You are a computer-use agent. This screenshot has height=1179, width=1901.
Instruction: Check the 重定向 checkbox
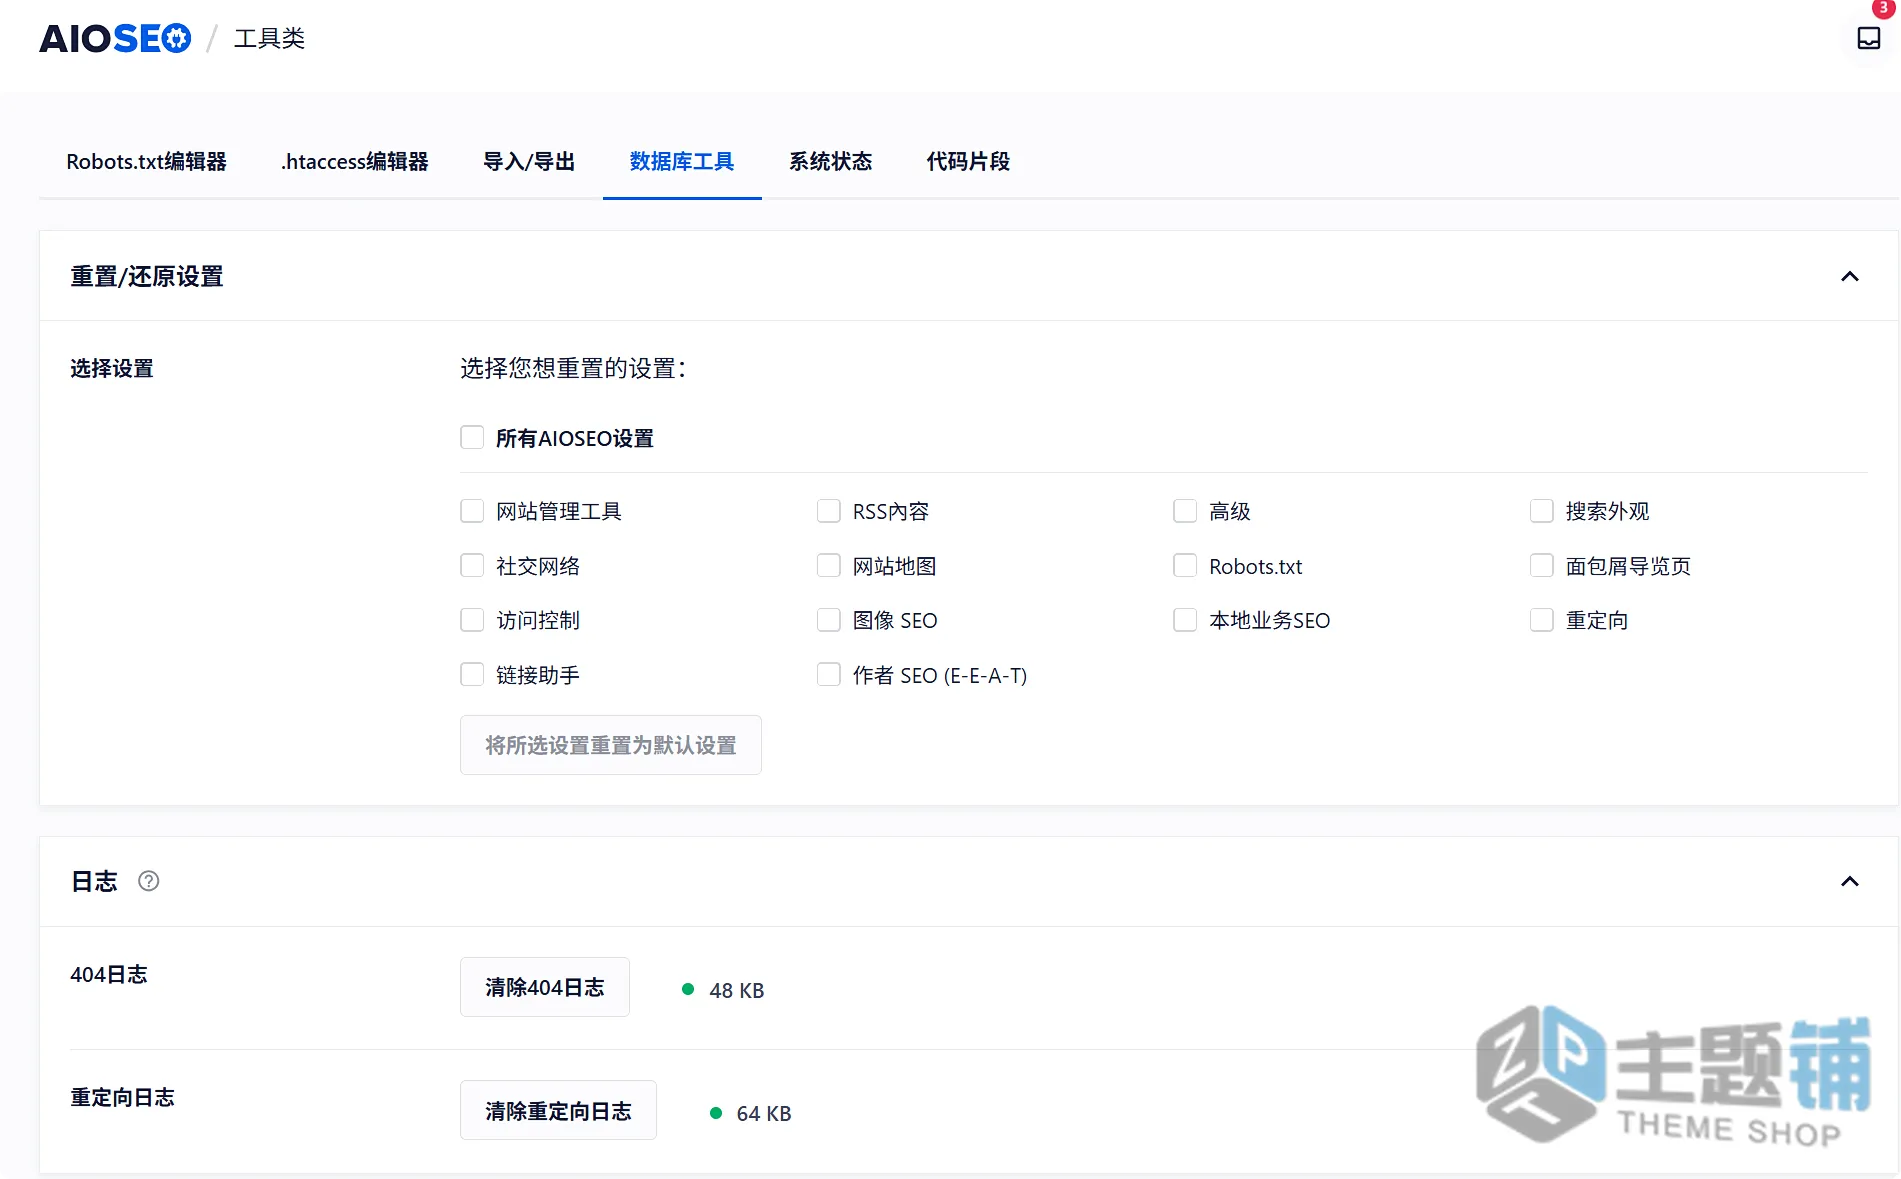coord(1542,620)
